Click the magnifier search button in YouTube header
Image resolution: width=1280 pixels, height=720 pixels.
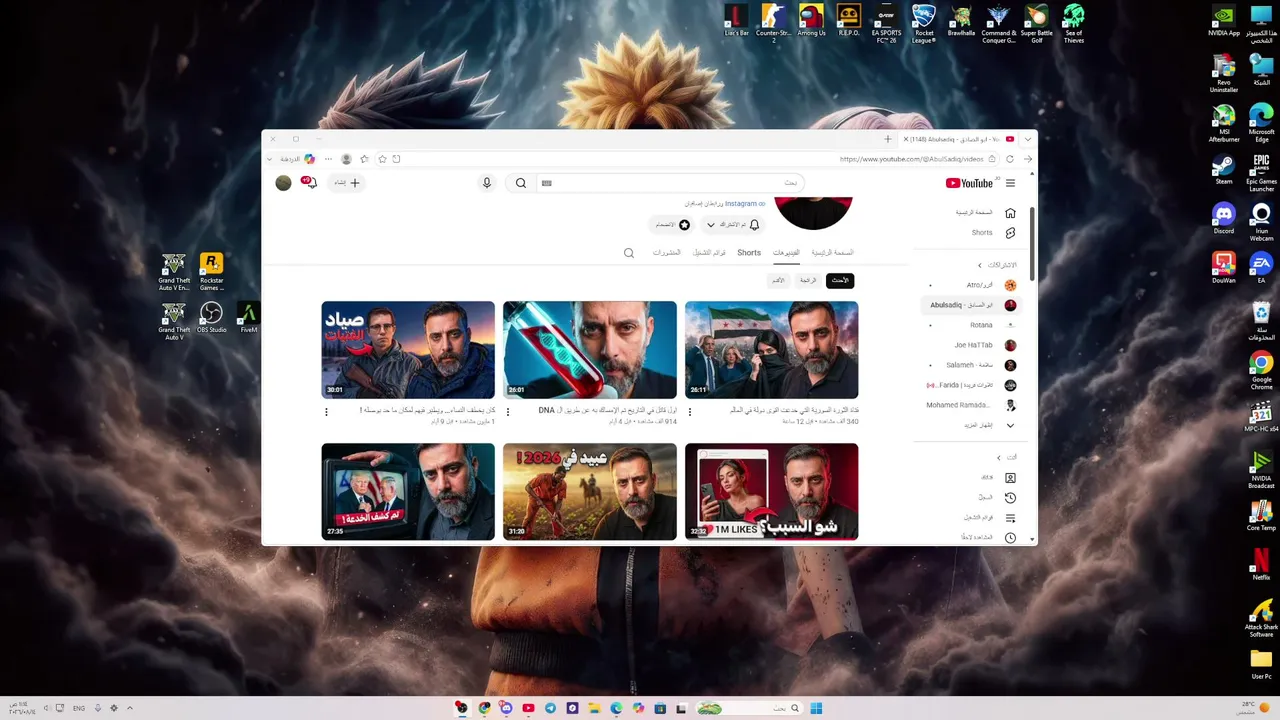(x=521, y=183)
